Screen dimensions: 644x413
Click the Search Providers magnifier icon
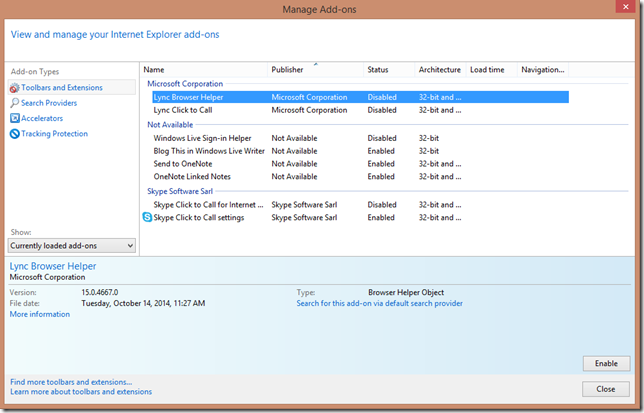click(14, 103)
